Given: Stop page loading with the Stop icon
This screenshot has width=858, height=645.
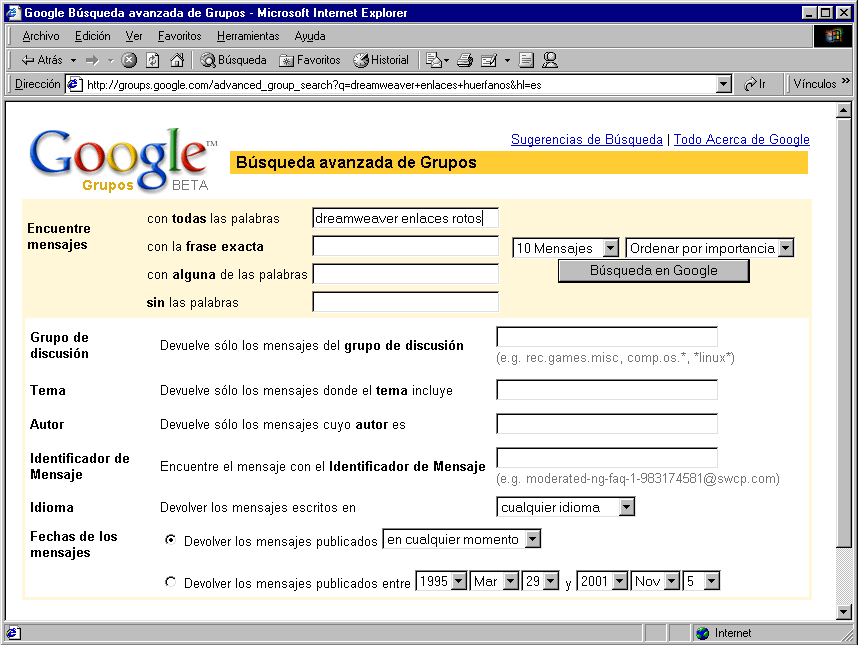Looking at the screenshot, I should (x=129, y=60).
